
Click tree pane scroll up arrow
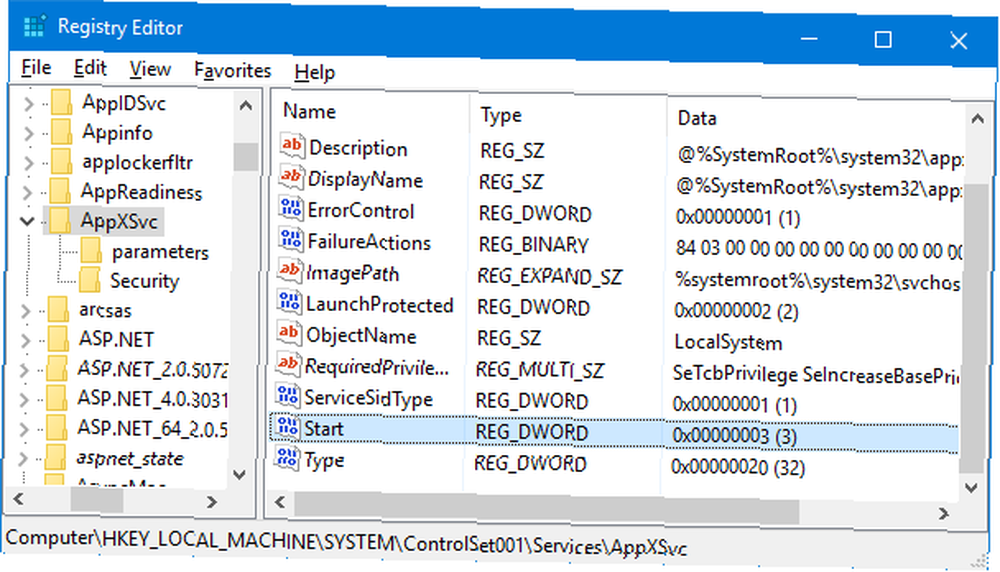(246, 105)
